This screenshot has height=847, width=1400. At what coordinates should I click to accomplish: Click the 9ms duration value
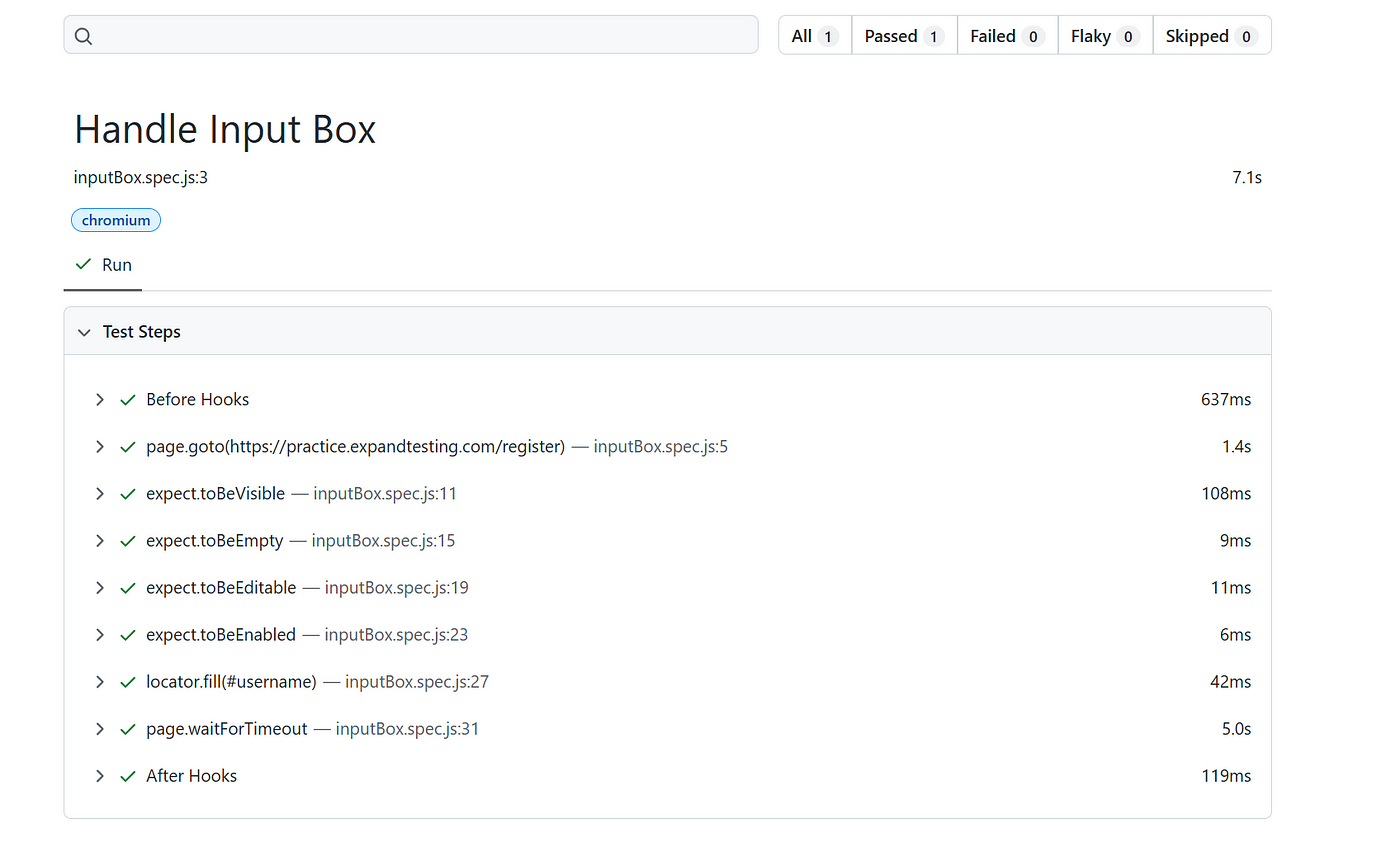coord(1235,541)
